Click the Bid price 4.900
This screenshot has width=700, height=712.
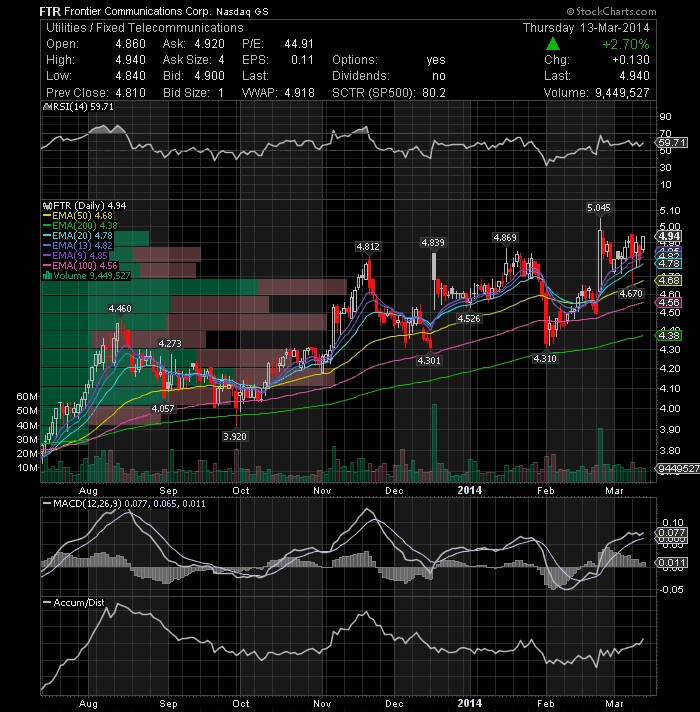[x=209, y=76]
